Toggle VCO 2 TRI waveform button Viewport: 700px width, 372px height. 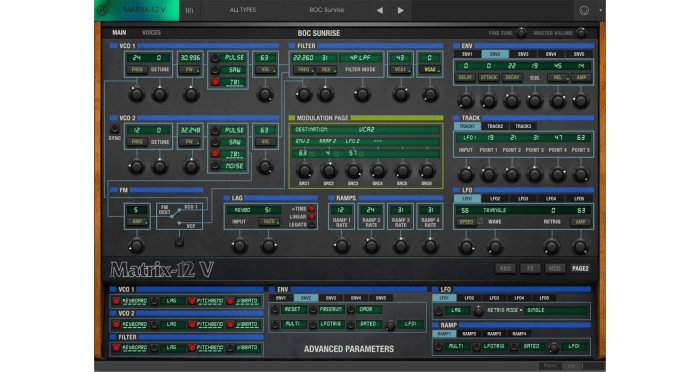(215, 154)
